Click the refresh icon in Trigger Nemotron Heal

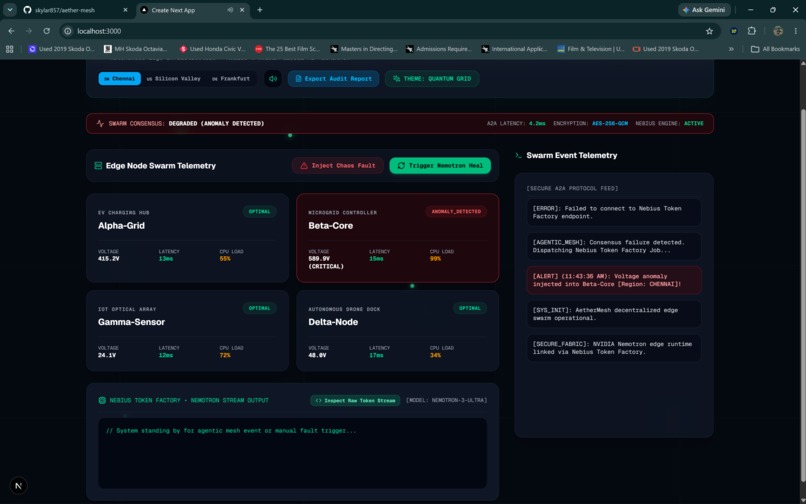pyautogui.click(x=401, y=166)
